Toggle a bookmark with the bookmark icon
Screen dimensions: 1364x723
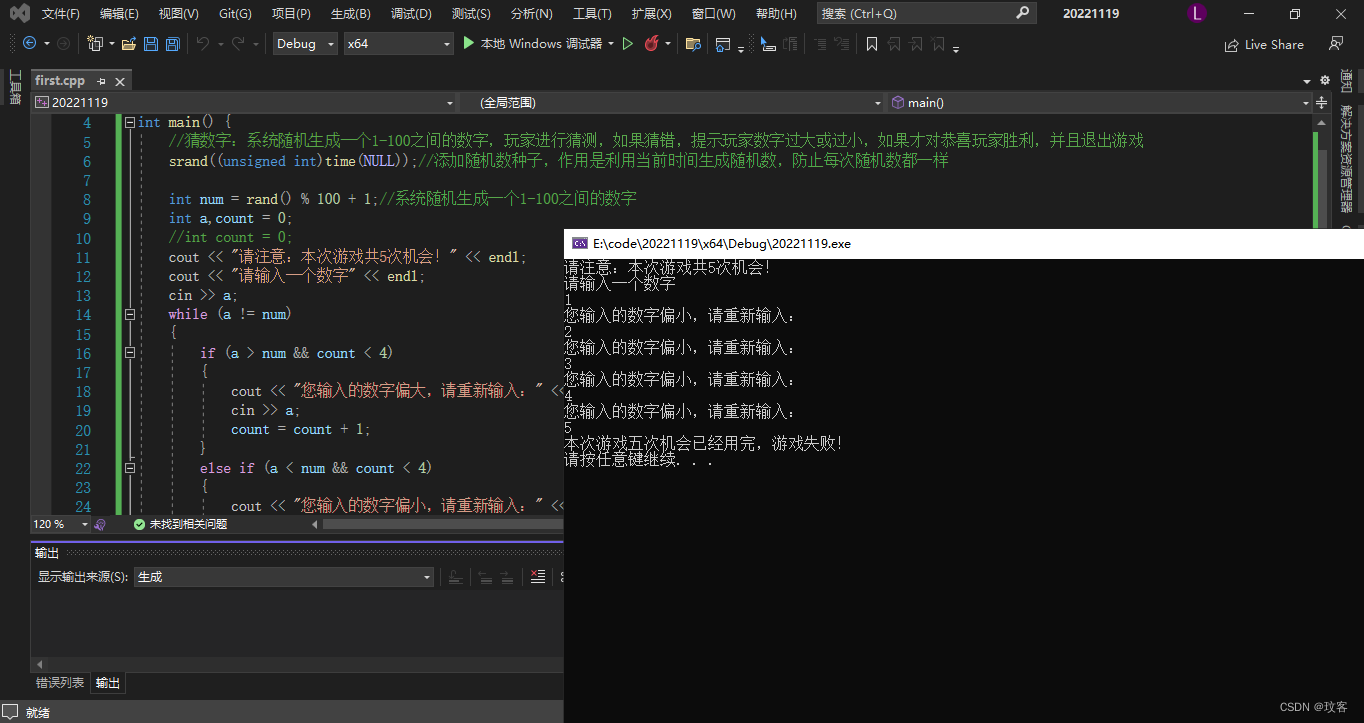click(x=872, y=44)
